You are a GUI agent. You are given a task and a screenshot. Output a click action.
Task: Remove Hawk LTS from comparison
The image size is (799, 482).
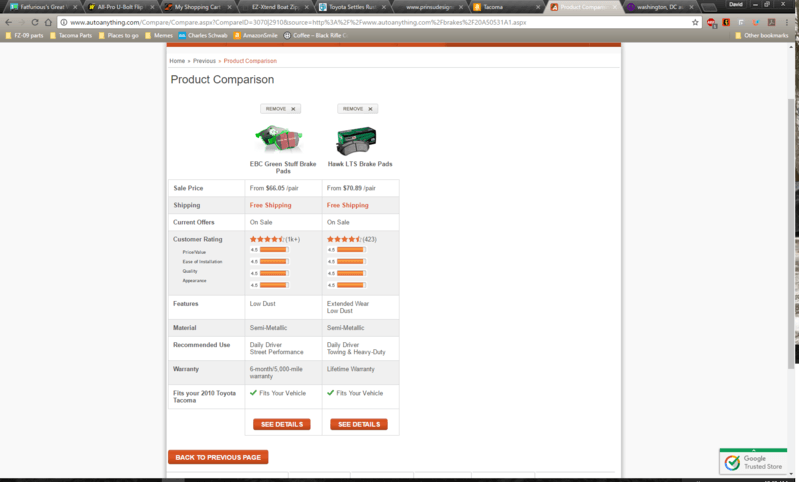point(358,109)
